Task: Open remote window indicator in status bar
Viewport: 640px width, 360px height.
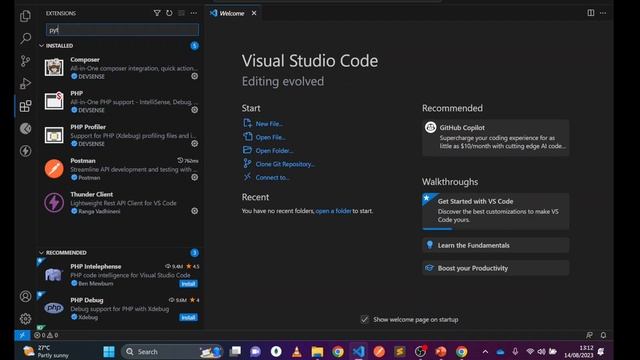Action: 22,335
